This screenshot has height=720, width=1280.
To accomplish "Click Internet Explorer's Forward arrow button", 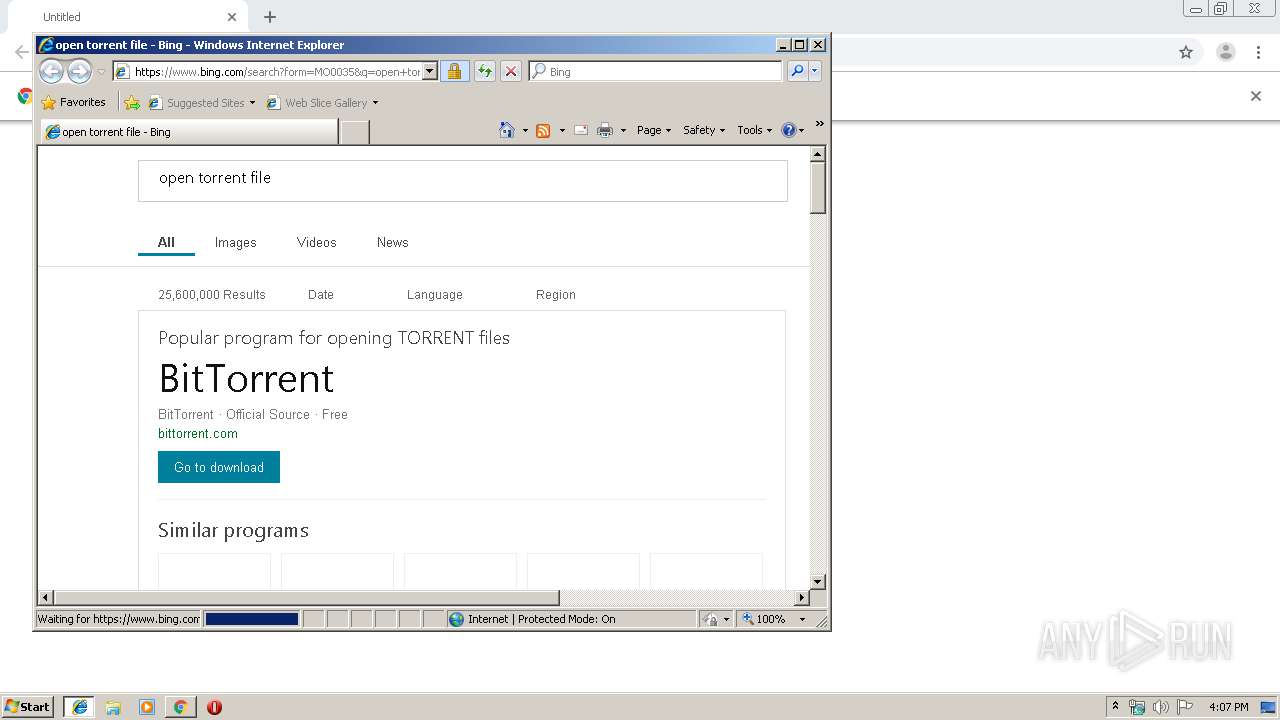I will click(x=79, y=71).
